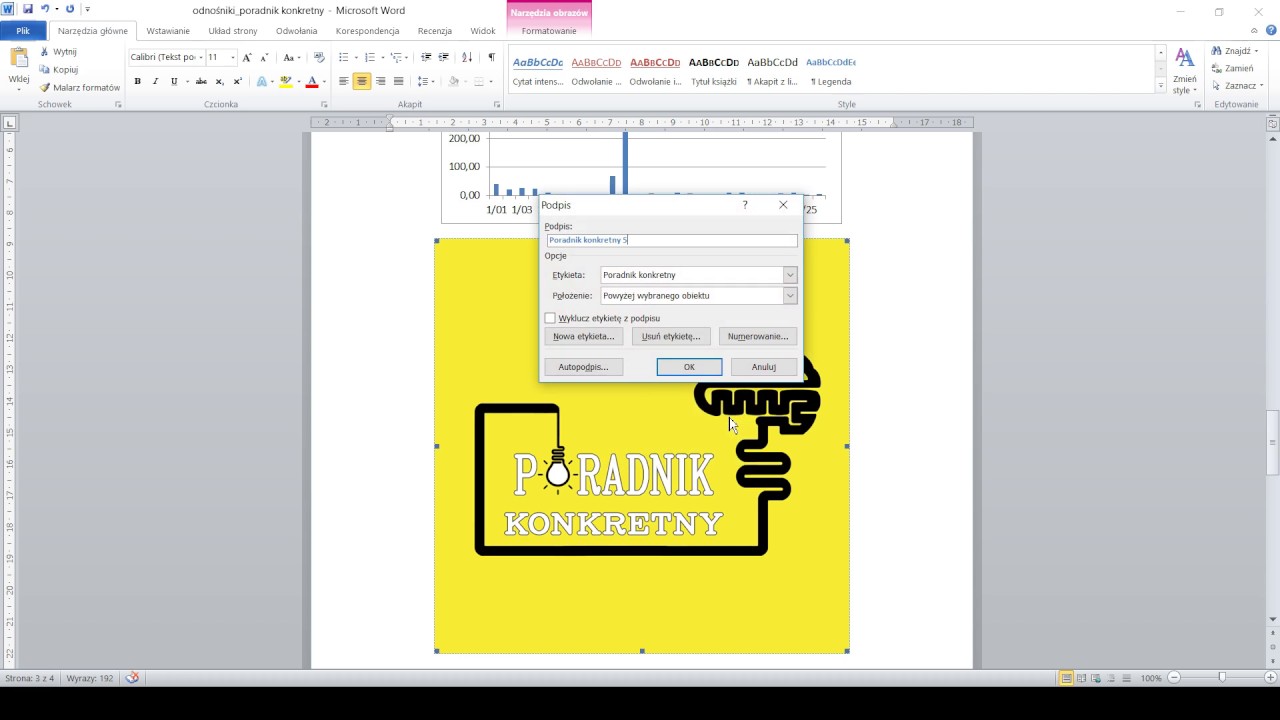
Task: Open the font size dropdown
Action: coord(233,57)
